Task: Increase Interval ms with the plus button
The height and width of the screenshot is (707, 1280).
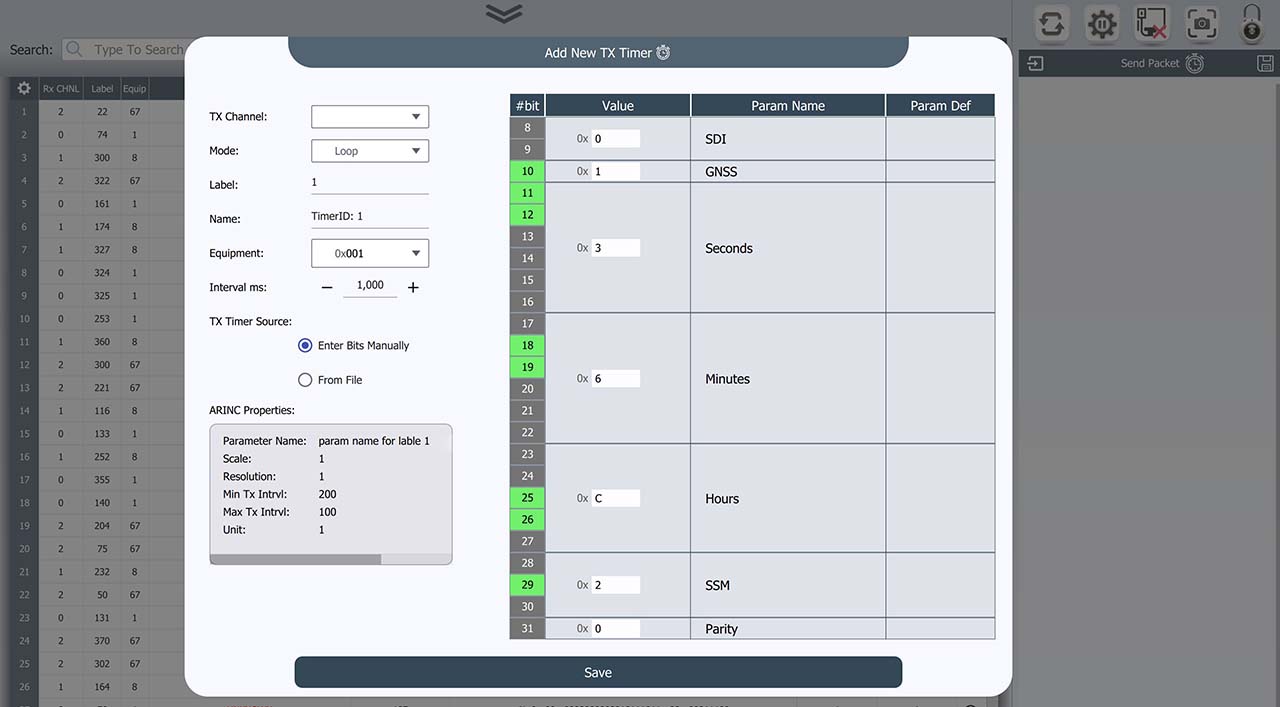Action: [413, 288]
